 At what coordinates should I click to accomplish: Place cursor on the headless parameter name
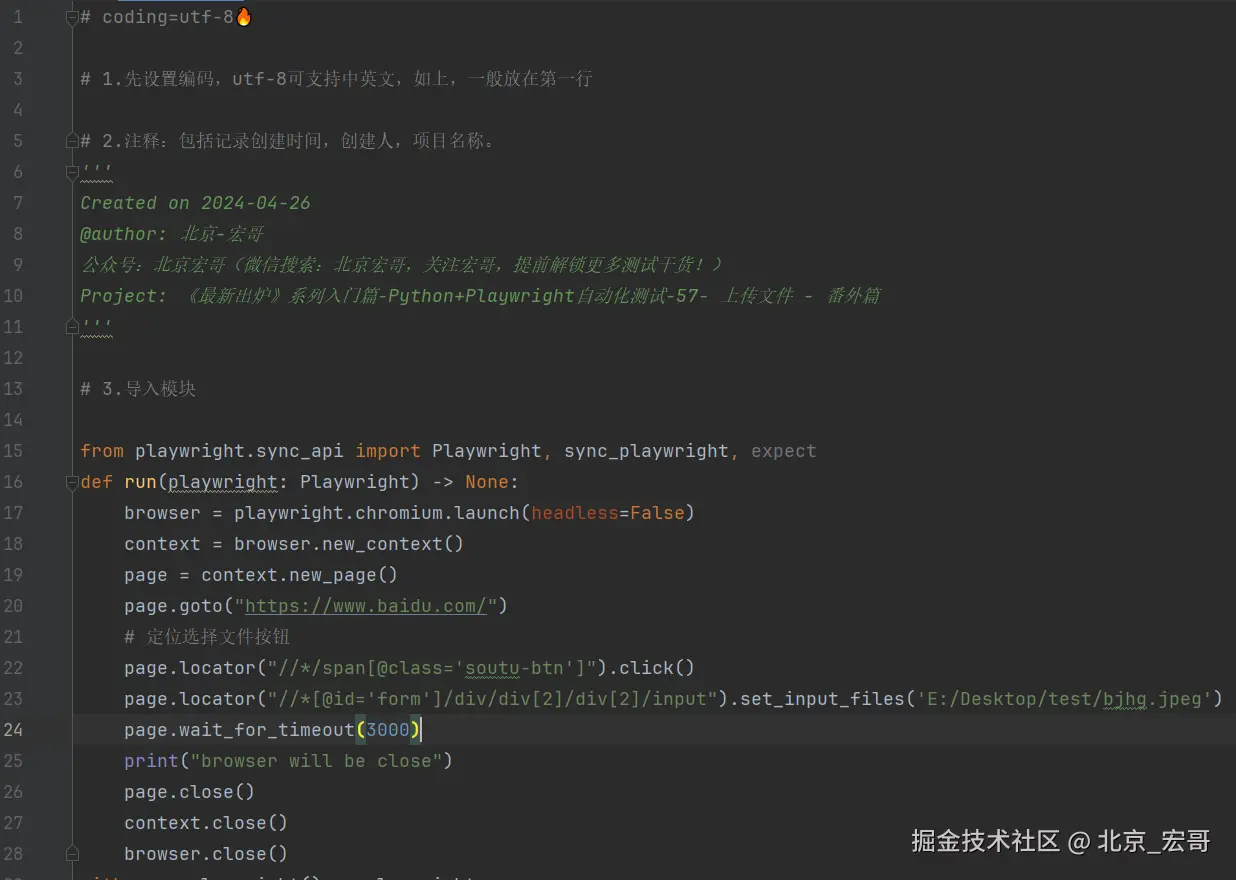[575, 513]
